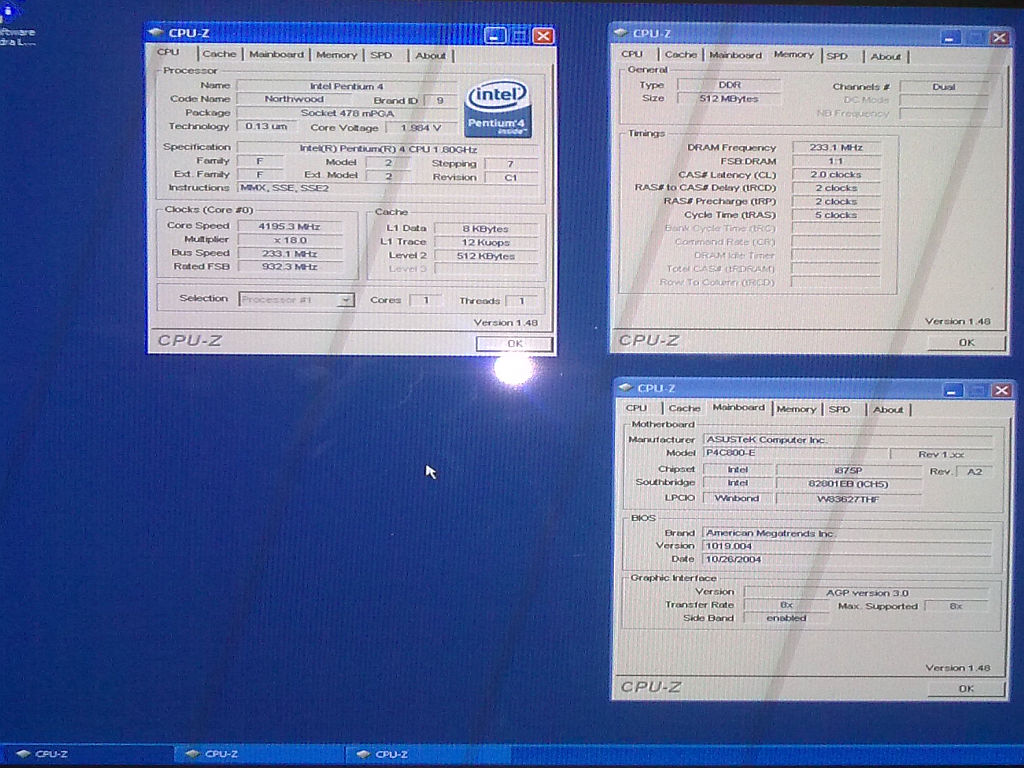Click the Name value "Intel Pentium 4"
The width and height of the screenshot is (1024, 768).
click(347, 86)
